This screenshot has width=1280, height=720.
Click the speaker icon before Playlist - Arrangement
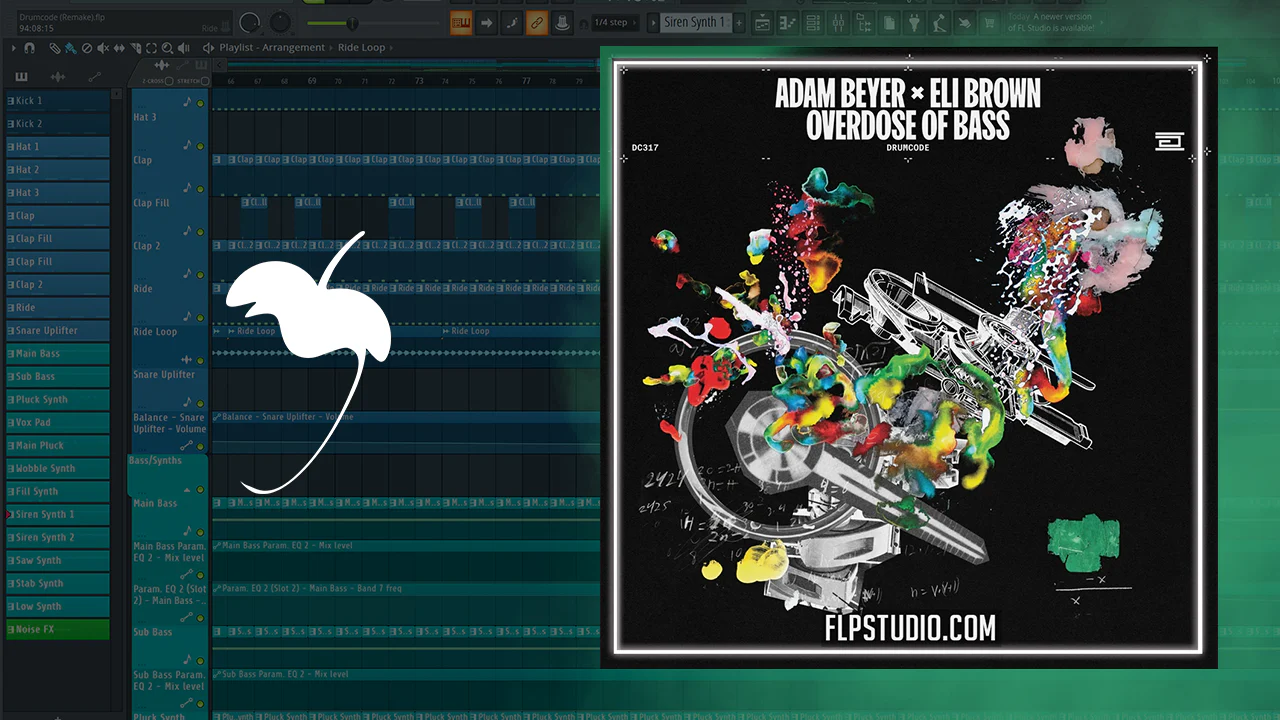click(x=208, y=48)
